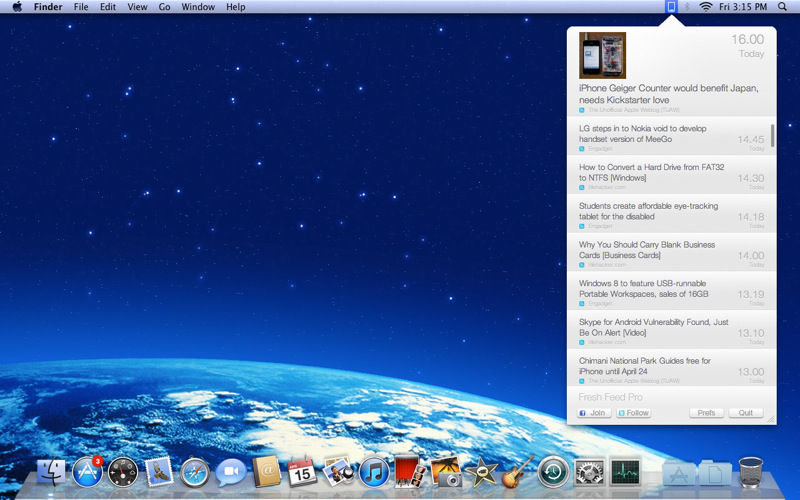Click the 14.30 timestamp
This screenshot has width=800, height=500.
tap(751, 178)
